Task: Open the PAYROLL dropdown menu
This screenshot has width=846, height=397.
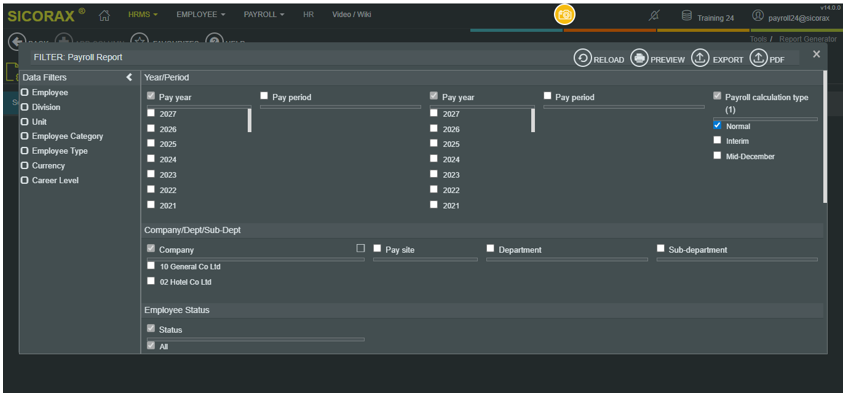Action: [264, 15]
